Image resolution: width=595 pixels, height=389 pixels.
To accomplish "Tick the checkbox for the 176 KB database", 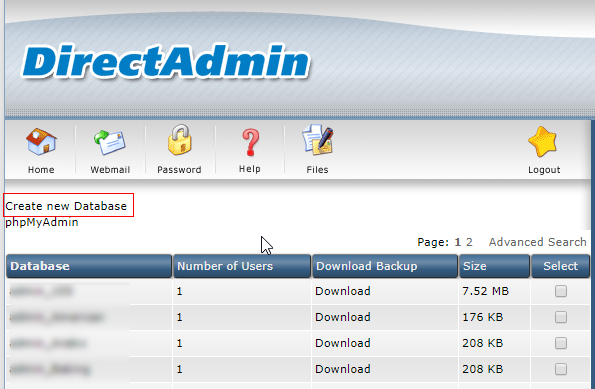I will [x=561, y=317].
